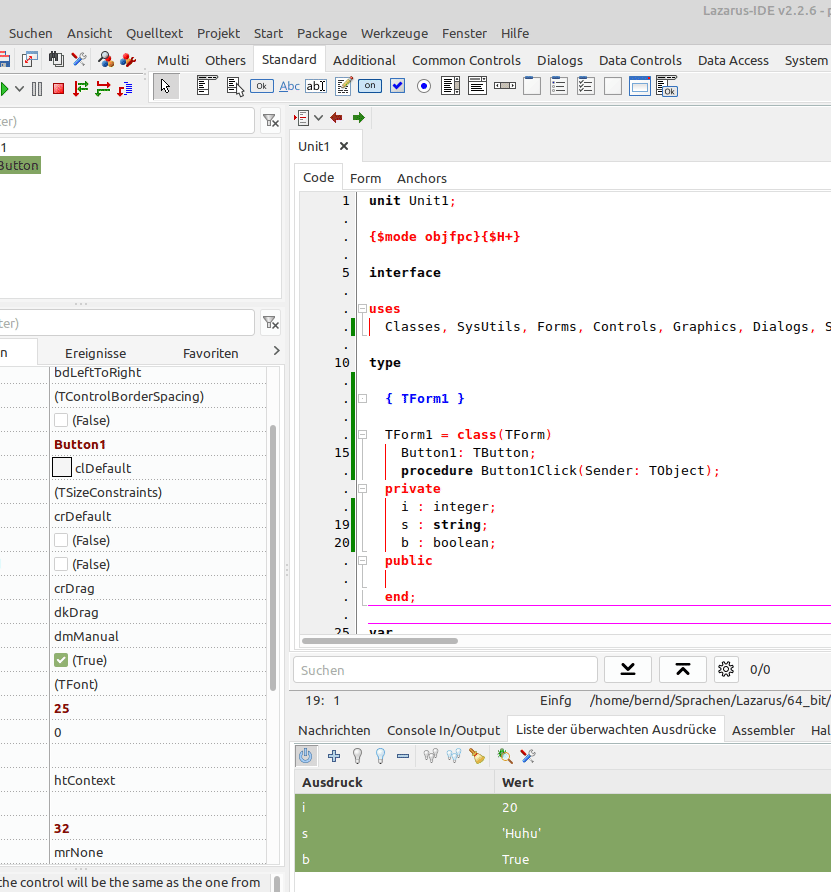
Task: Click the Step Over debug icon
Action: [103, 89]
